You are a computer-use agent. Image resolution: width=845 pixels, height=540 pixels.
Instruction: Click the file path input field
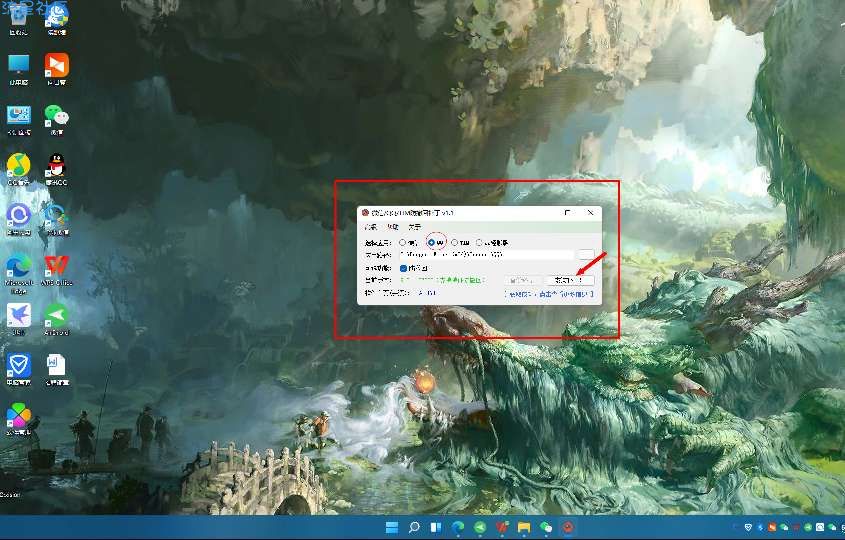tap(487, 254)
